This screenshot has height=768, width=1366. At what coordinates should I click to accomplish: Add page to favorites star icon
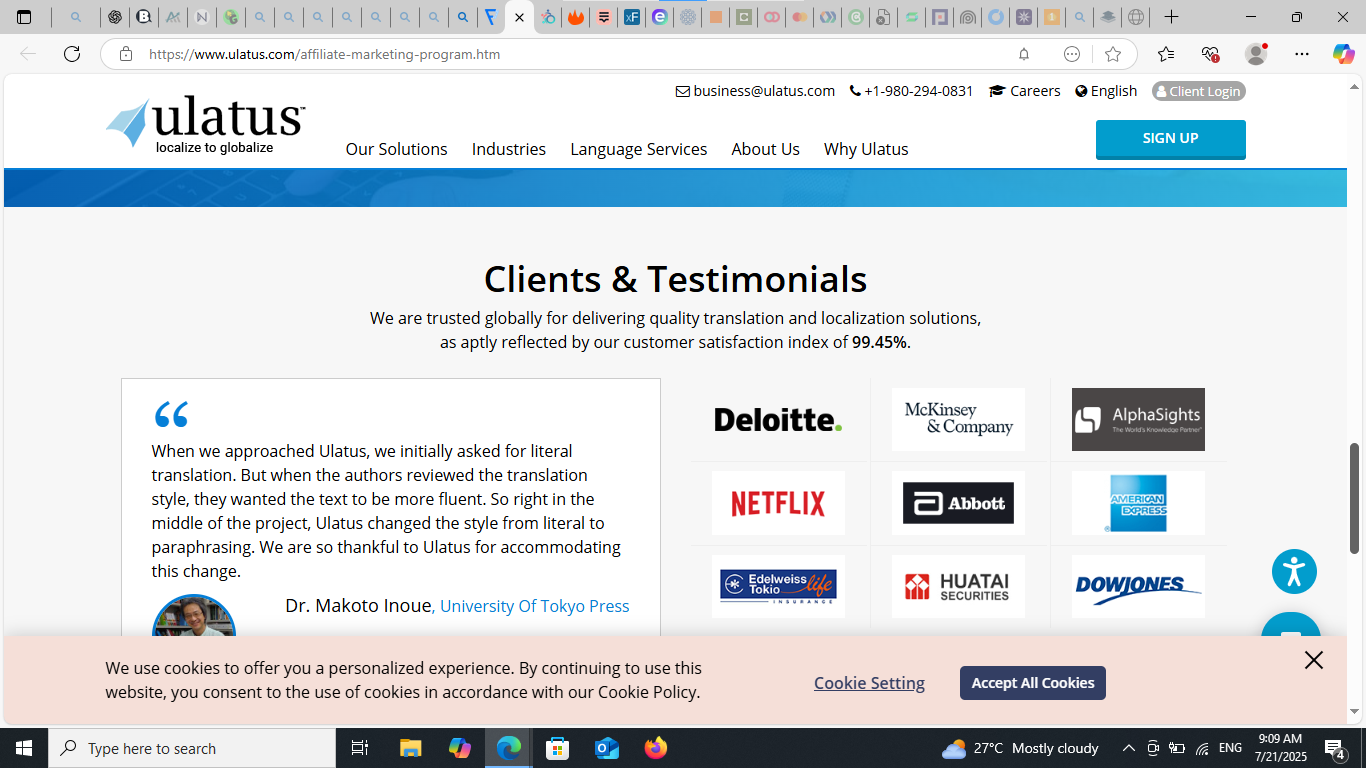pos(1113,54)
